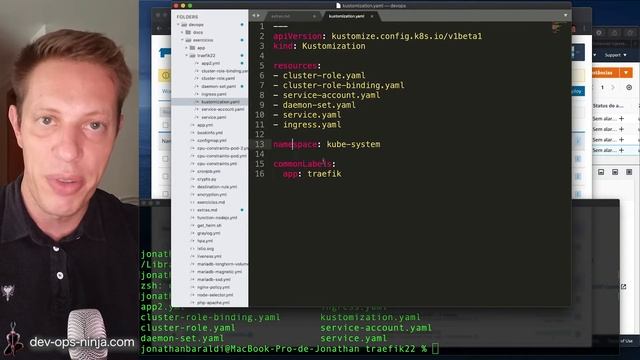Switch to the kustomization.yaml tab
Viewport: 640px width, 360px height.
(347, 16)
